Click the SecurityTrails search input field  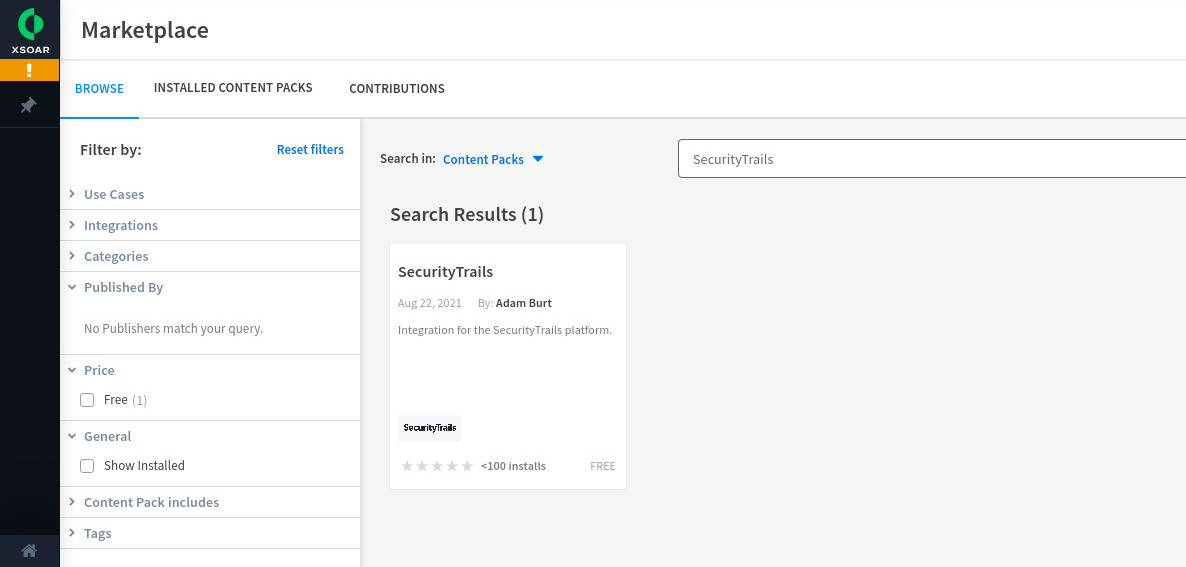point(932,159)
